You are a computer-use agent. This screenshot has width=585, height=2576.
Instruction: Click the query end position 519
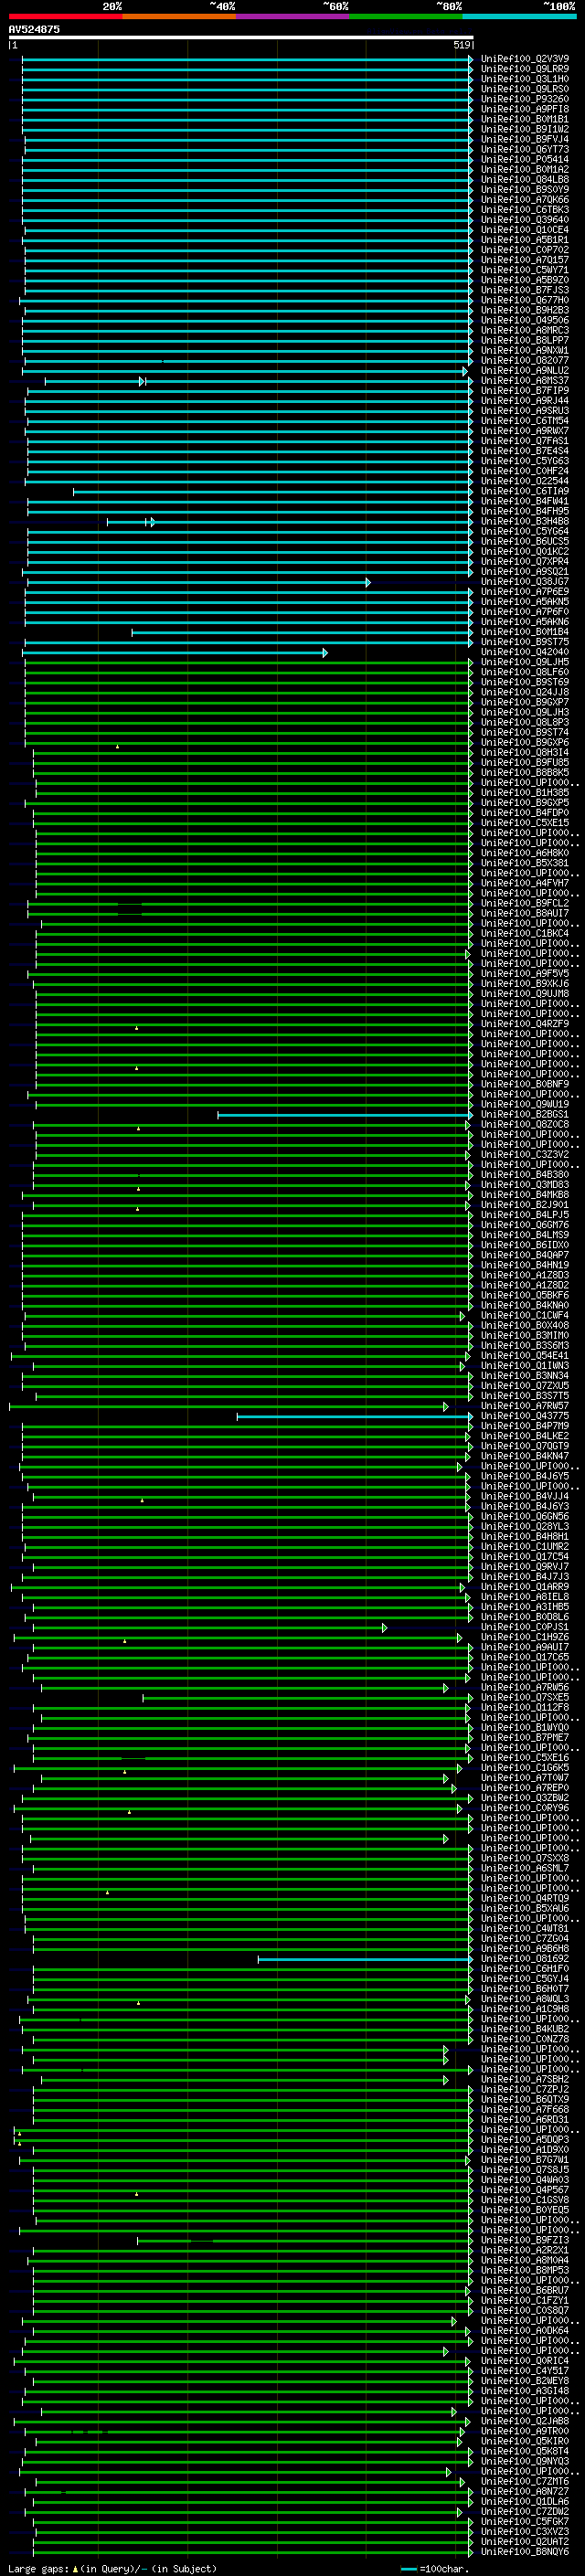tap(462, 45)
